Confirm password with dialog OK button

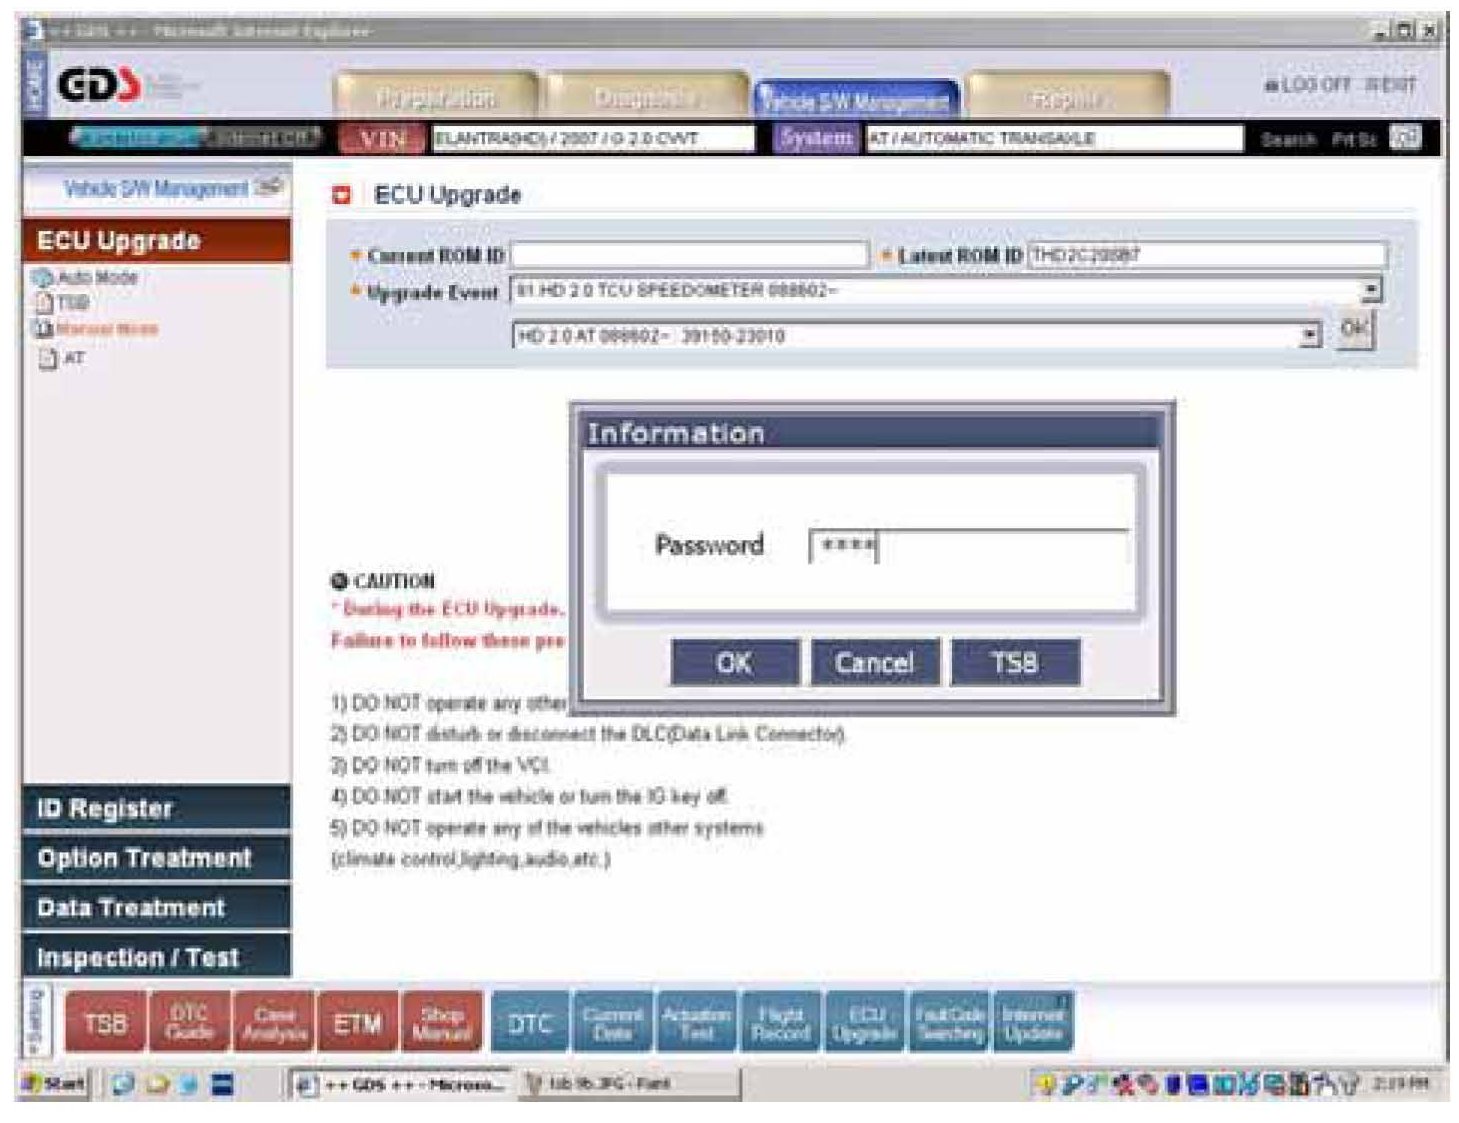pos(734,663)
